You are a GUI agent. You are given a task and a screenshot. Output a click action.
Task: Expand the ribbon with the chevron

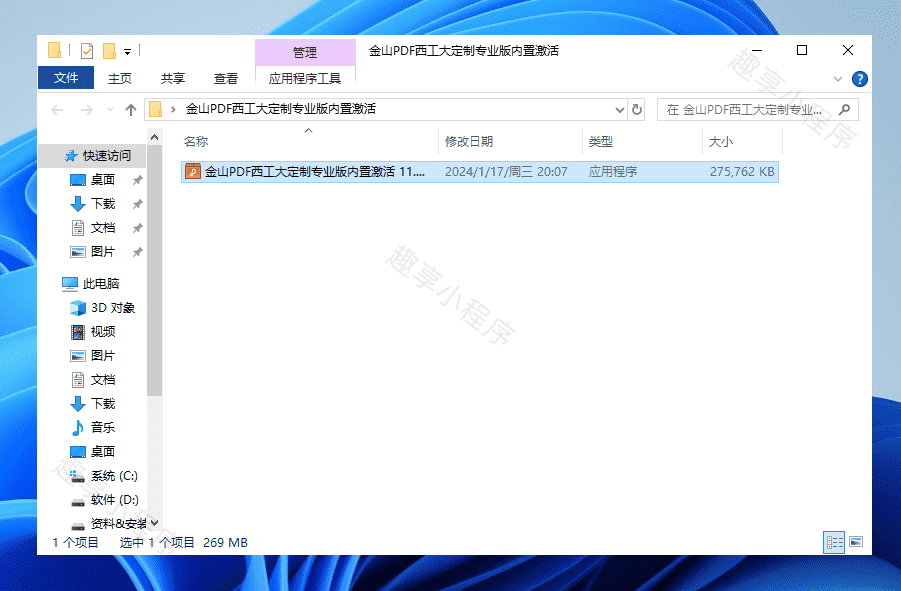click(x=838, y=79)
